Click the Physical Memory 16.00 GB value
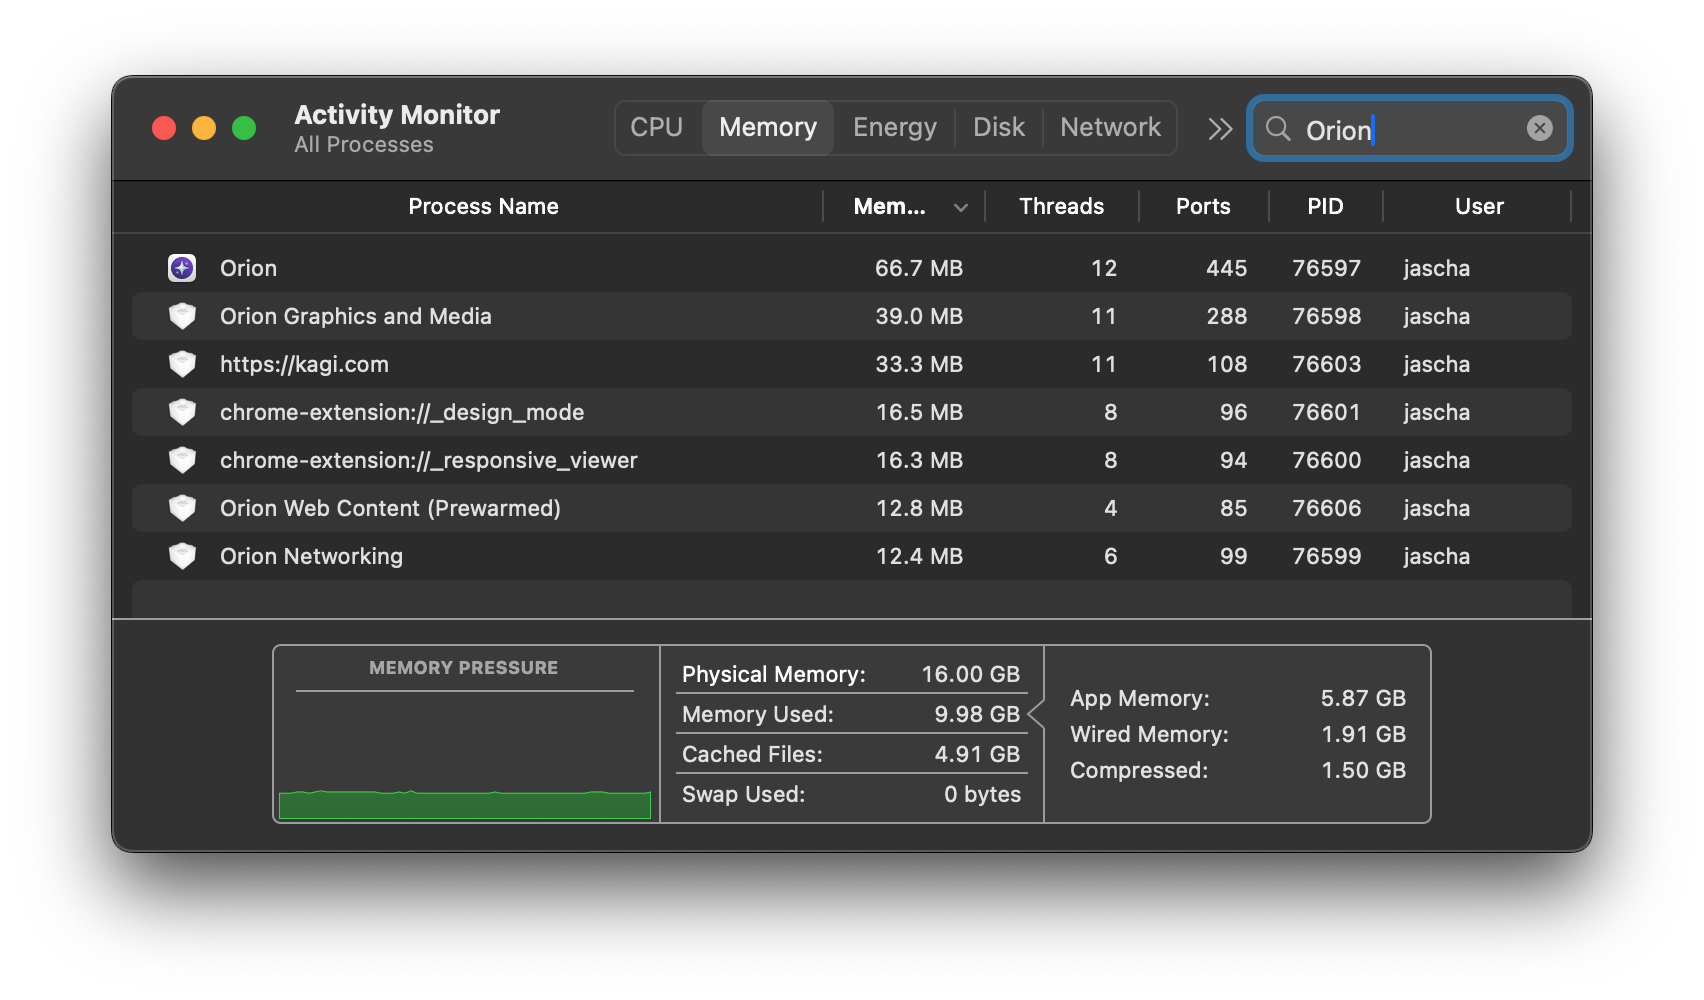Image resolution: width=1704 pixels, height=1000 pixels. click(970, 674)
